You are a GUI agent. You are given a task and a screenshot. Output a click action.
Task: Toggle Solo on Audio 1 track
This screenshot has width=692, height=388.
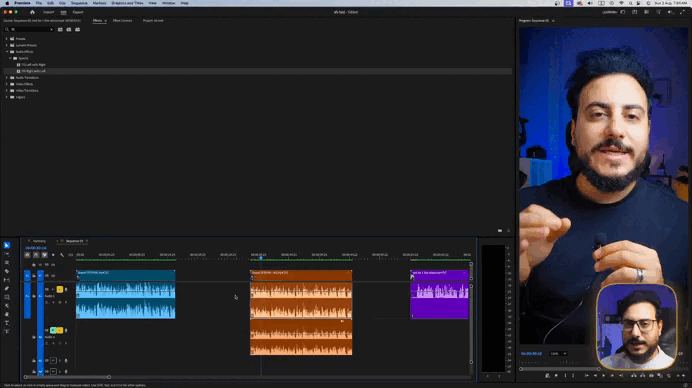tap(60, 290)
